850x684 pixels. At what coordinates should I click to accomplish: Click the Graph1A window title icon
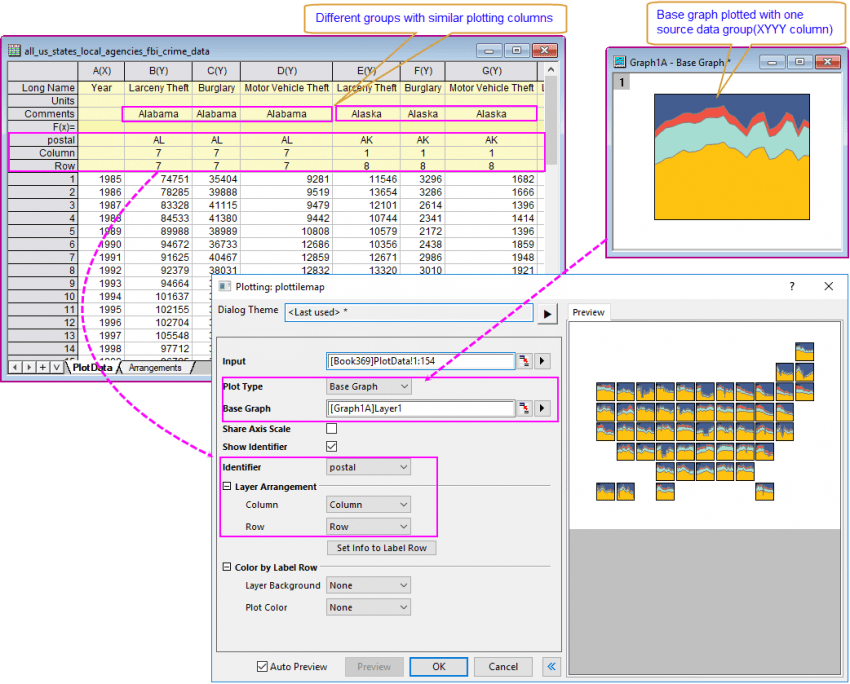620,62
